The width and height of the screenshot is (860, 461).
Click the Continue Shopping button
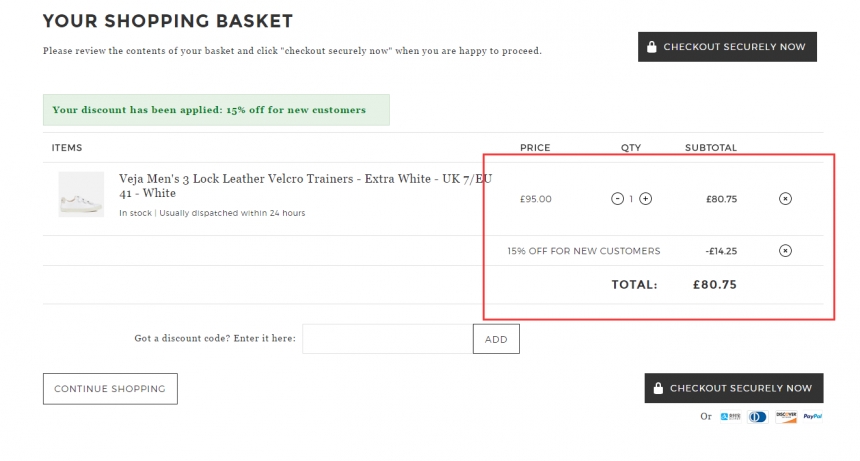(110, 389)
